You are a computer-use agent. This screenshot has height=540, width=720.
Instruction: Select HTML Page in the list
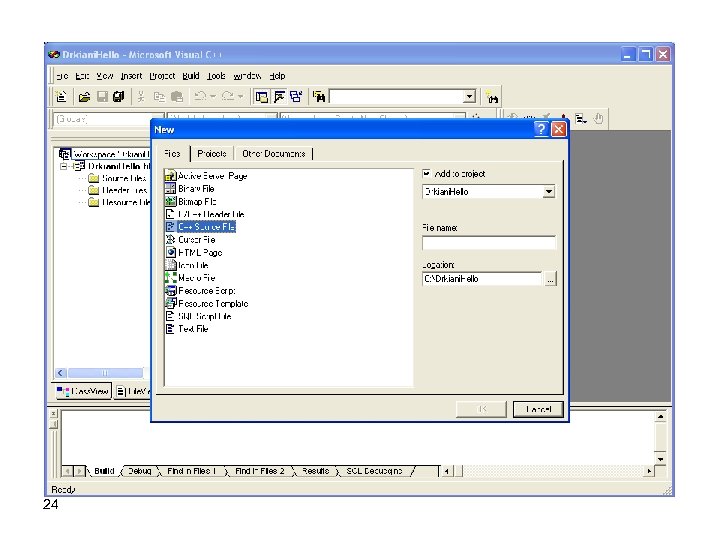point(194,253)
